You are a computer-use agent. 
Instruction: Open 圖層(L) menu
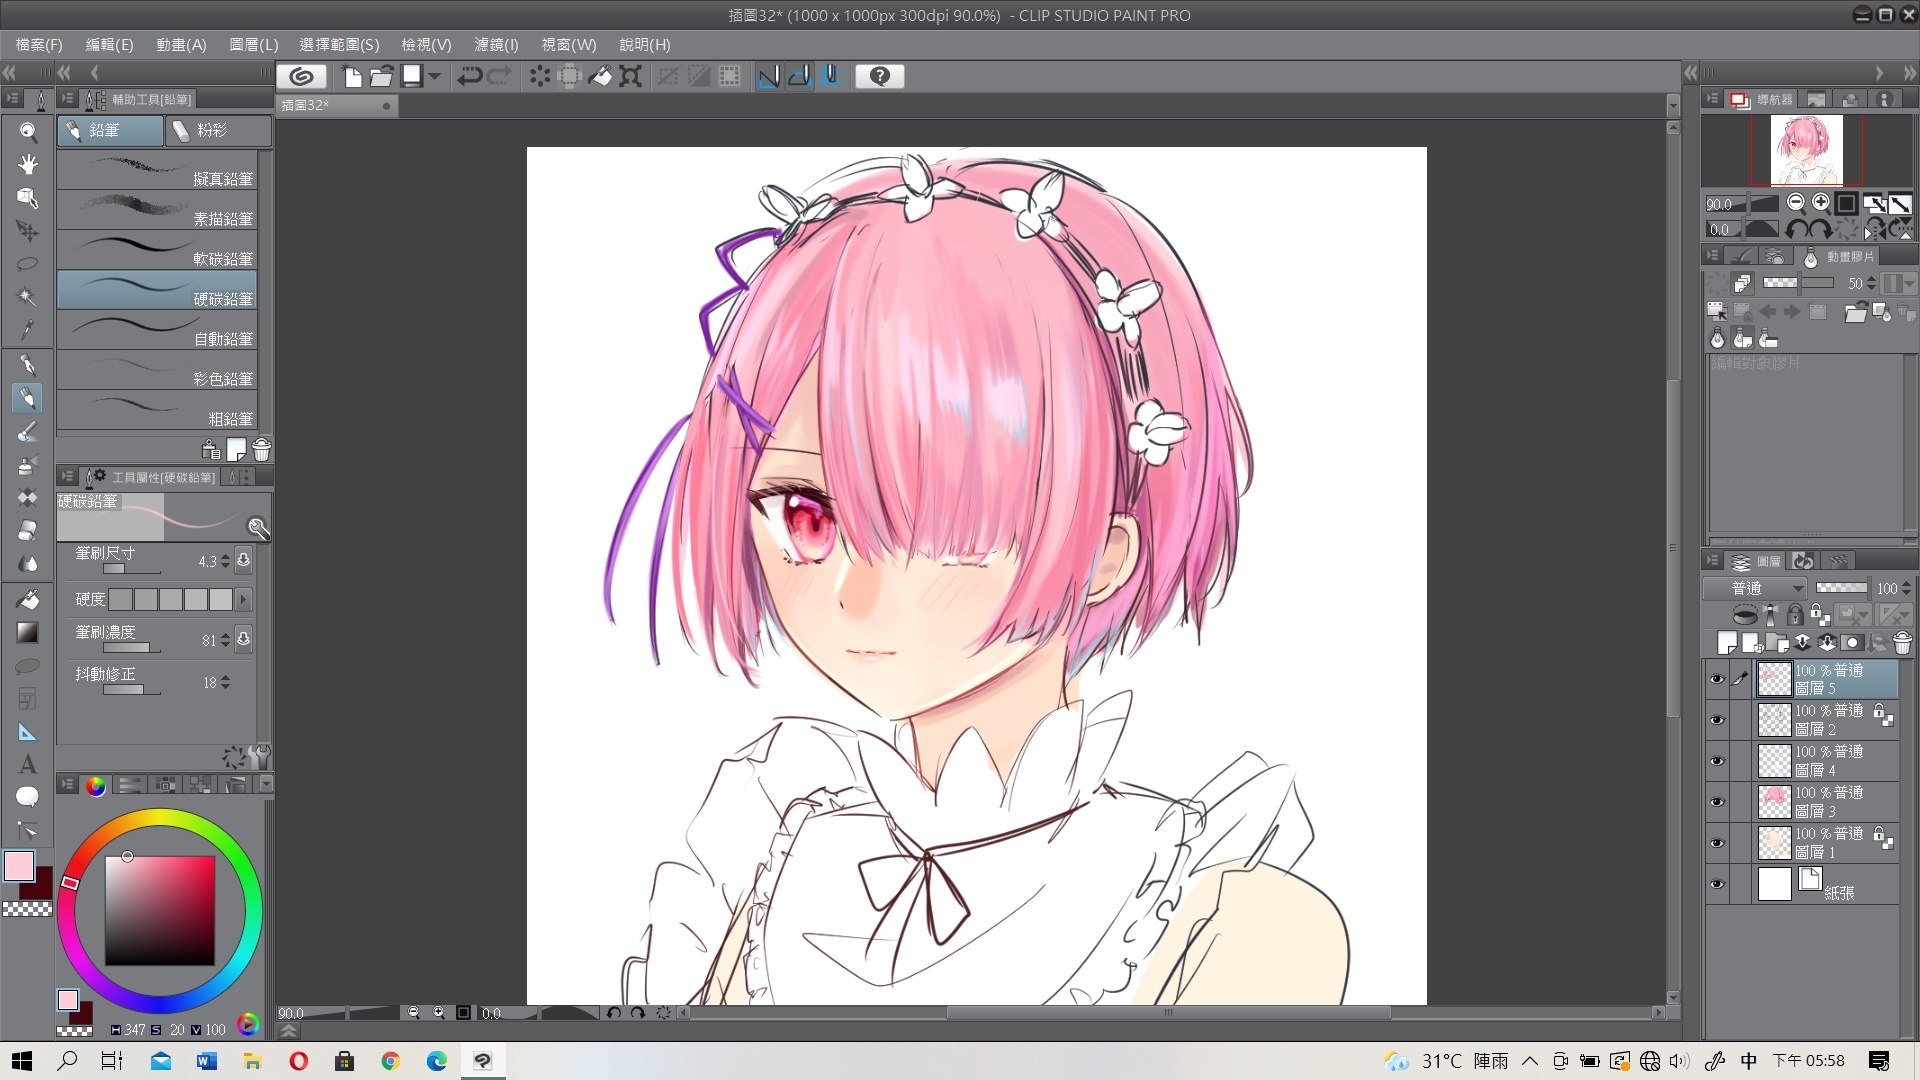[x=254, y=45]
